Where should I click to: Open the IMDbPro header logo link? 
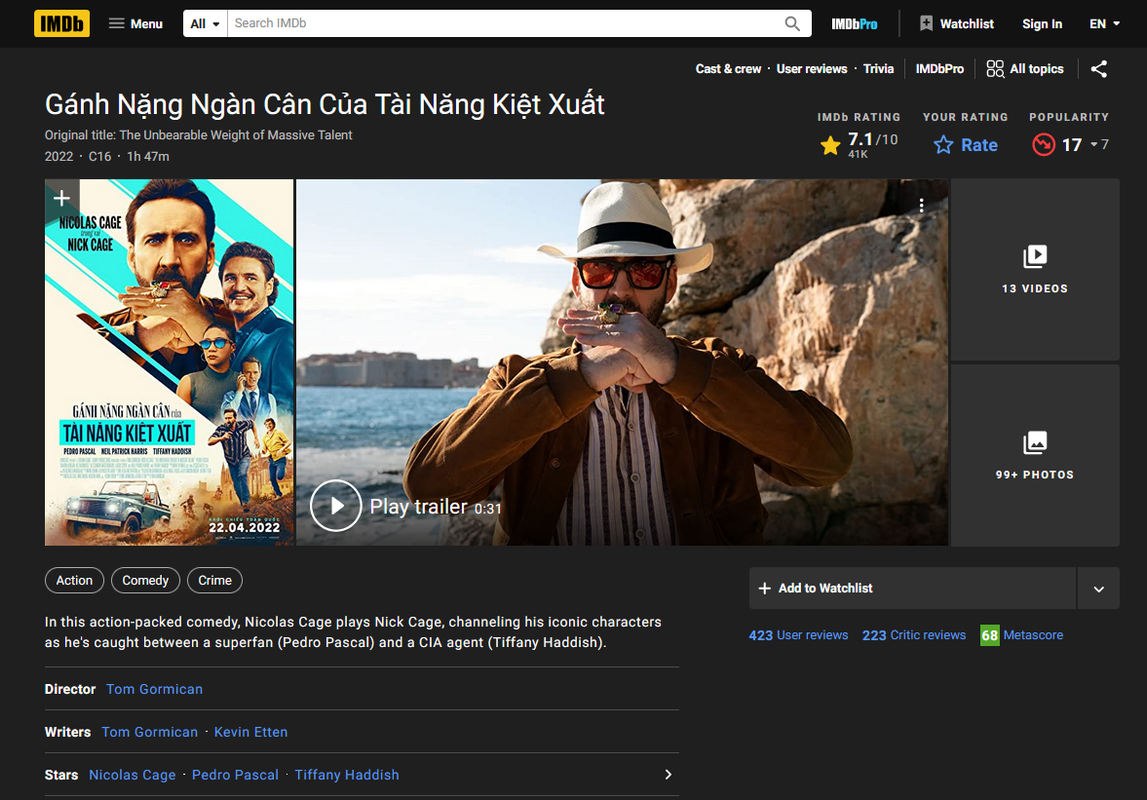(854, 24)
